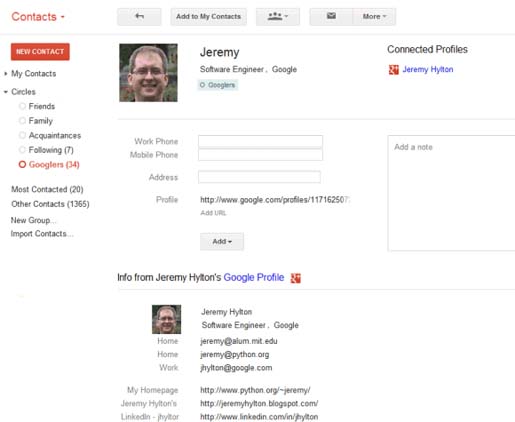Click the name Jeremy contact heading
Viewport: 515px width, 422px height.
click(x=220, y=52)
